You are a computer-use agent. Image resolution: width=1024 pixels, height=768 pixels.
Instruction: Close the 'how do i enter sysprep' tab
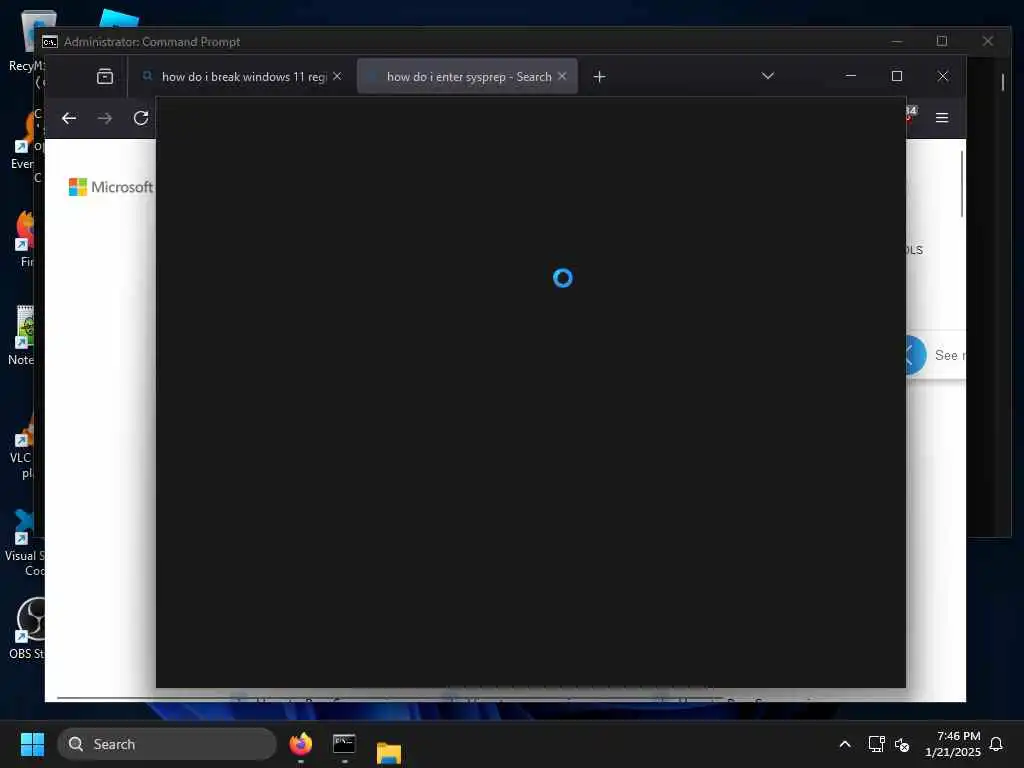pyautogui.click(x=562, y=76)
